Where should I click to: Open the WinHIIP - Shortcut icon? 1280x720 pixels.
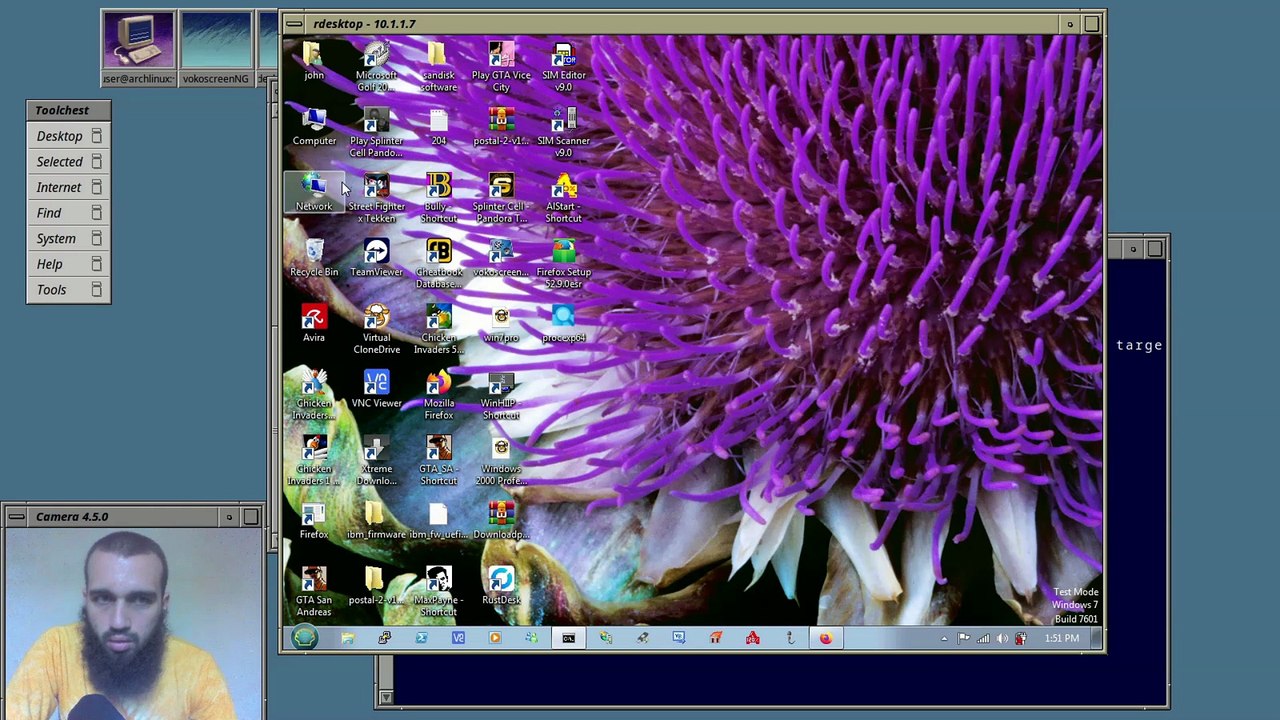tap(501, 396)
